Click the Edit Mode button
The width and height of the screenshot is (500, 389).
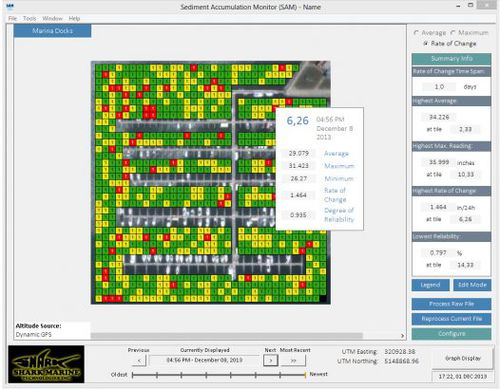point(472,285)
